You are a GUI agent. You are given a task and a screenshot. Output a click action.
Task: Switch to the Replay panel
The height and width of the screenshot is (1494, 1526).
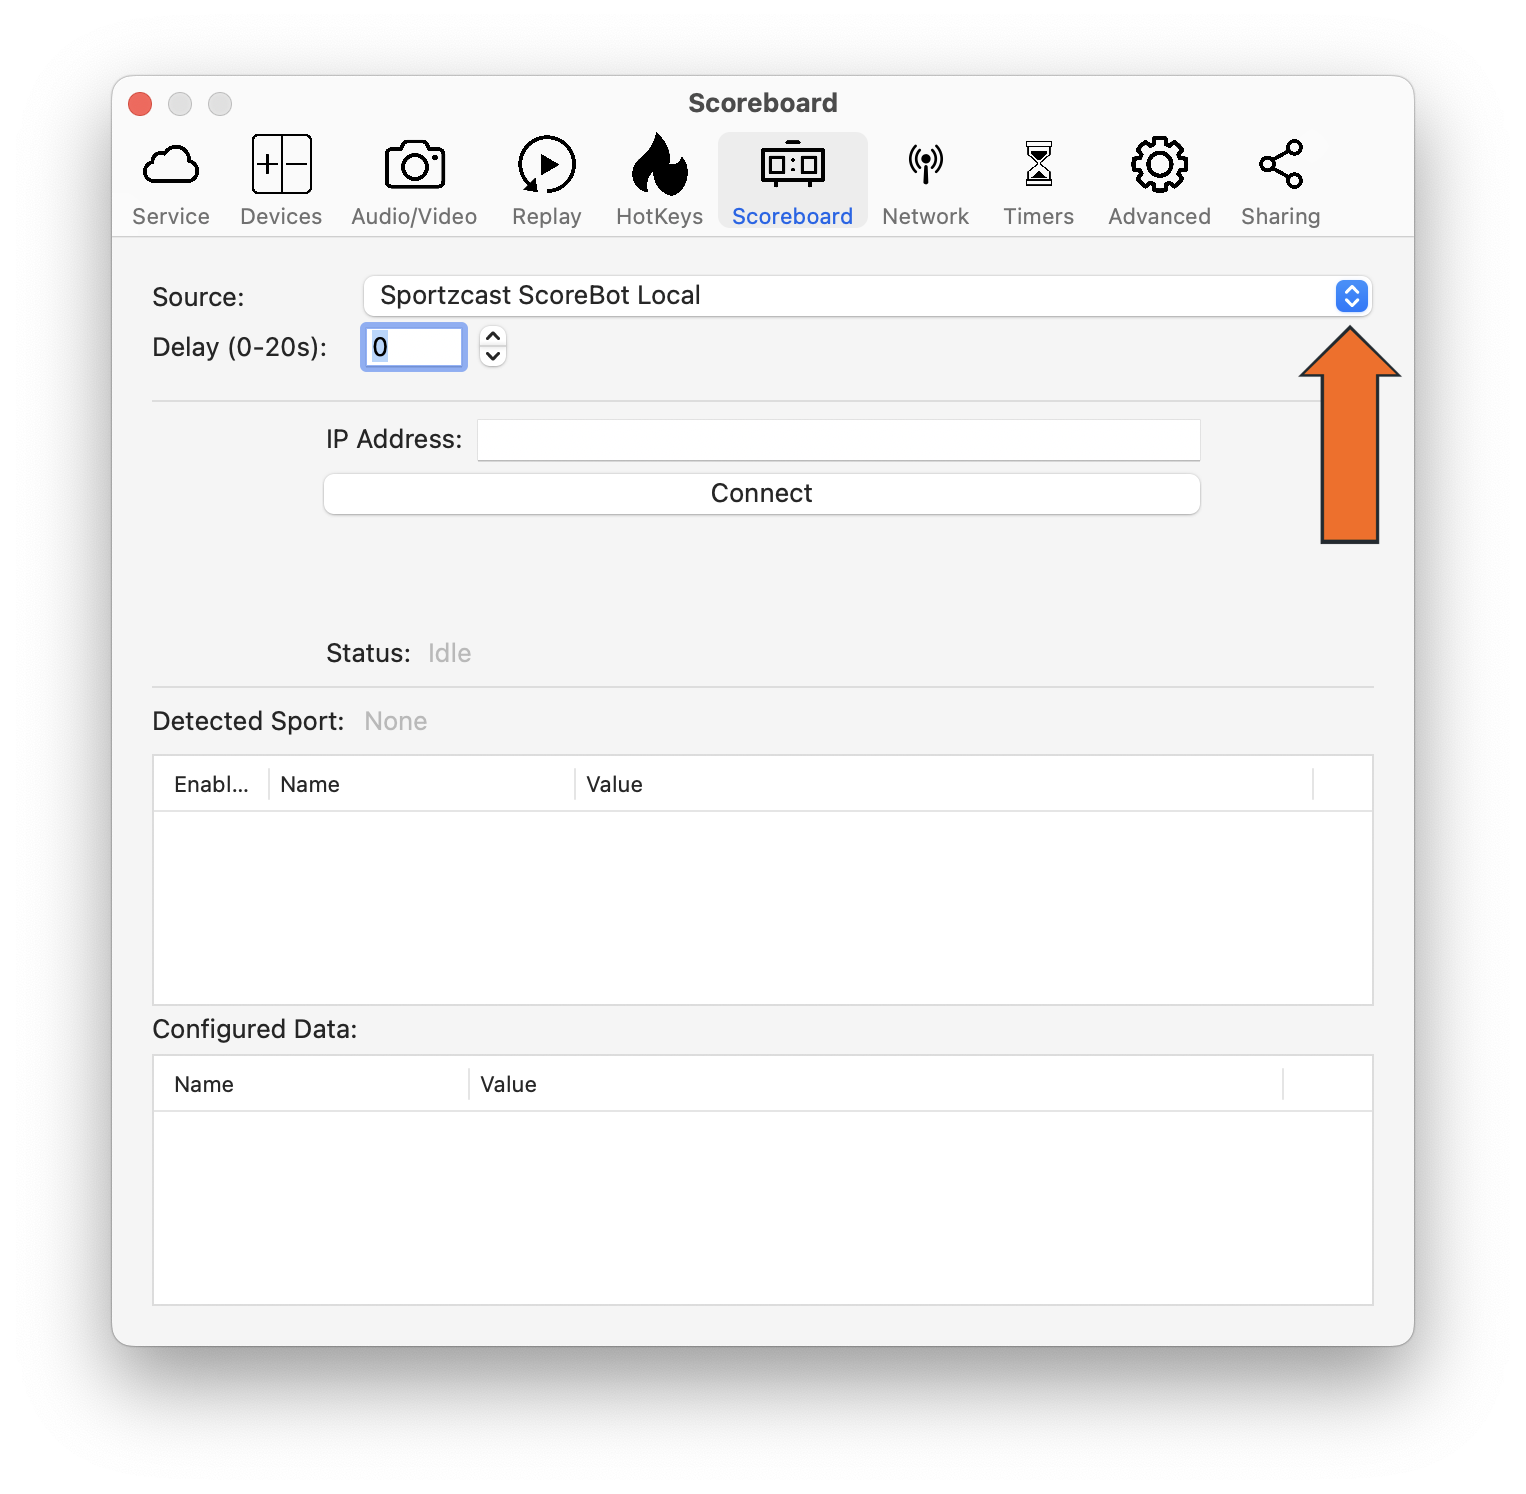[546, 180]
